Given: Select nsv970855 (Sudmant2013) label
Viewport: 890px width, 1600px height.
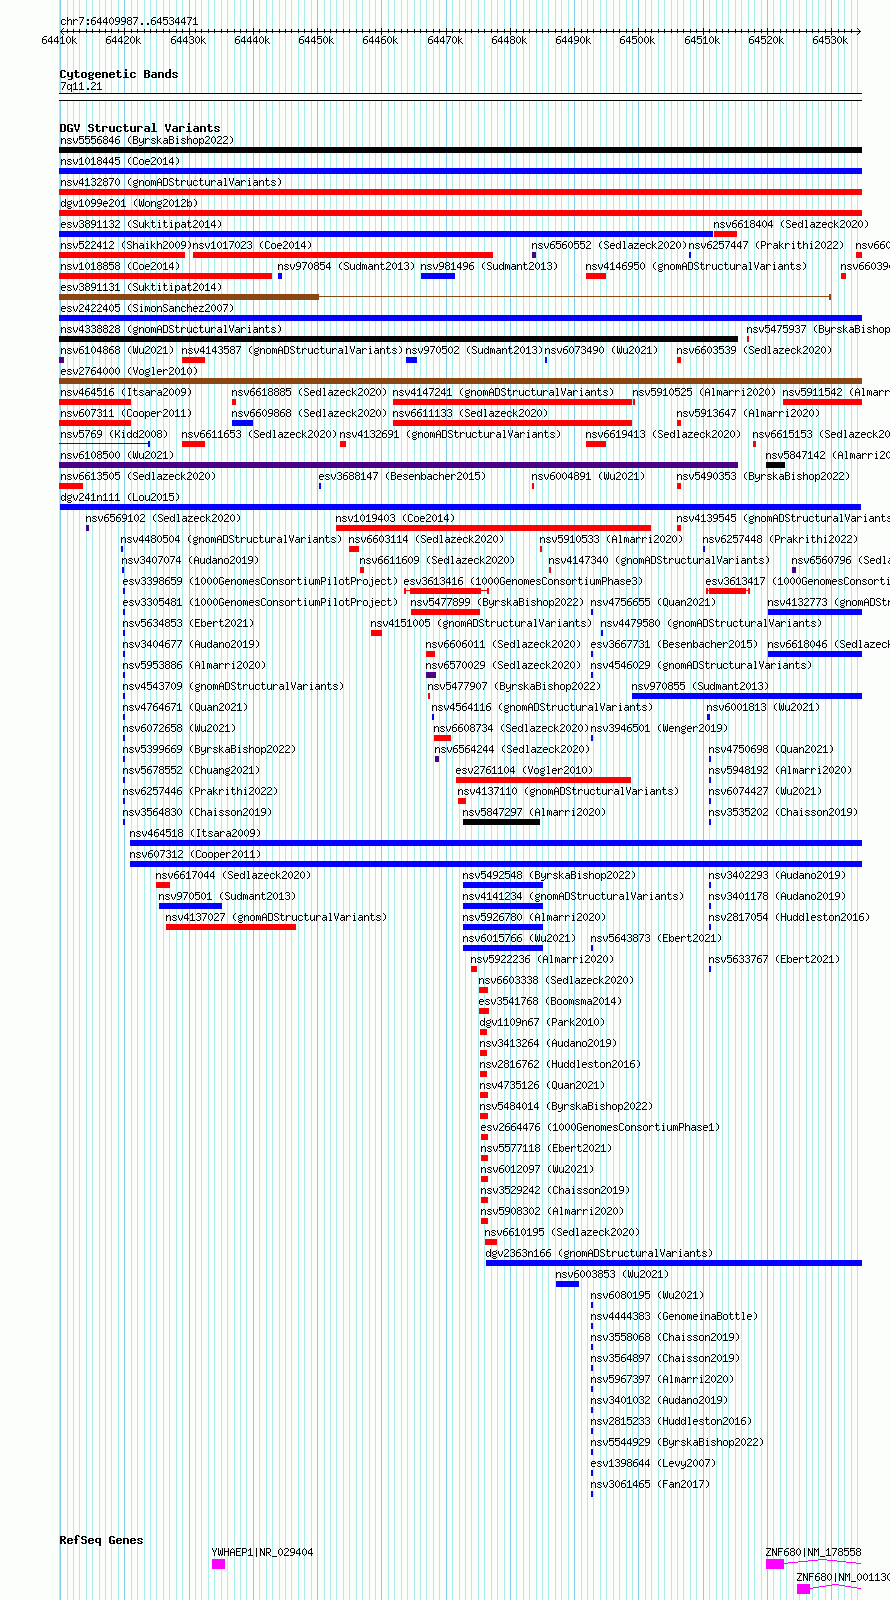Looking at the screenshot, I should [x=700, y=686].
